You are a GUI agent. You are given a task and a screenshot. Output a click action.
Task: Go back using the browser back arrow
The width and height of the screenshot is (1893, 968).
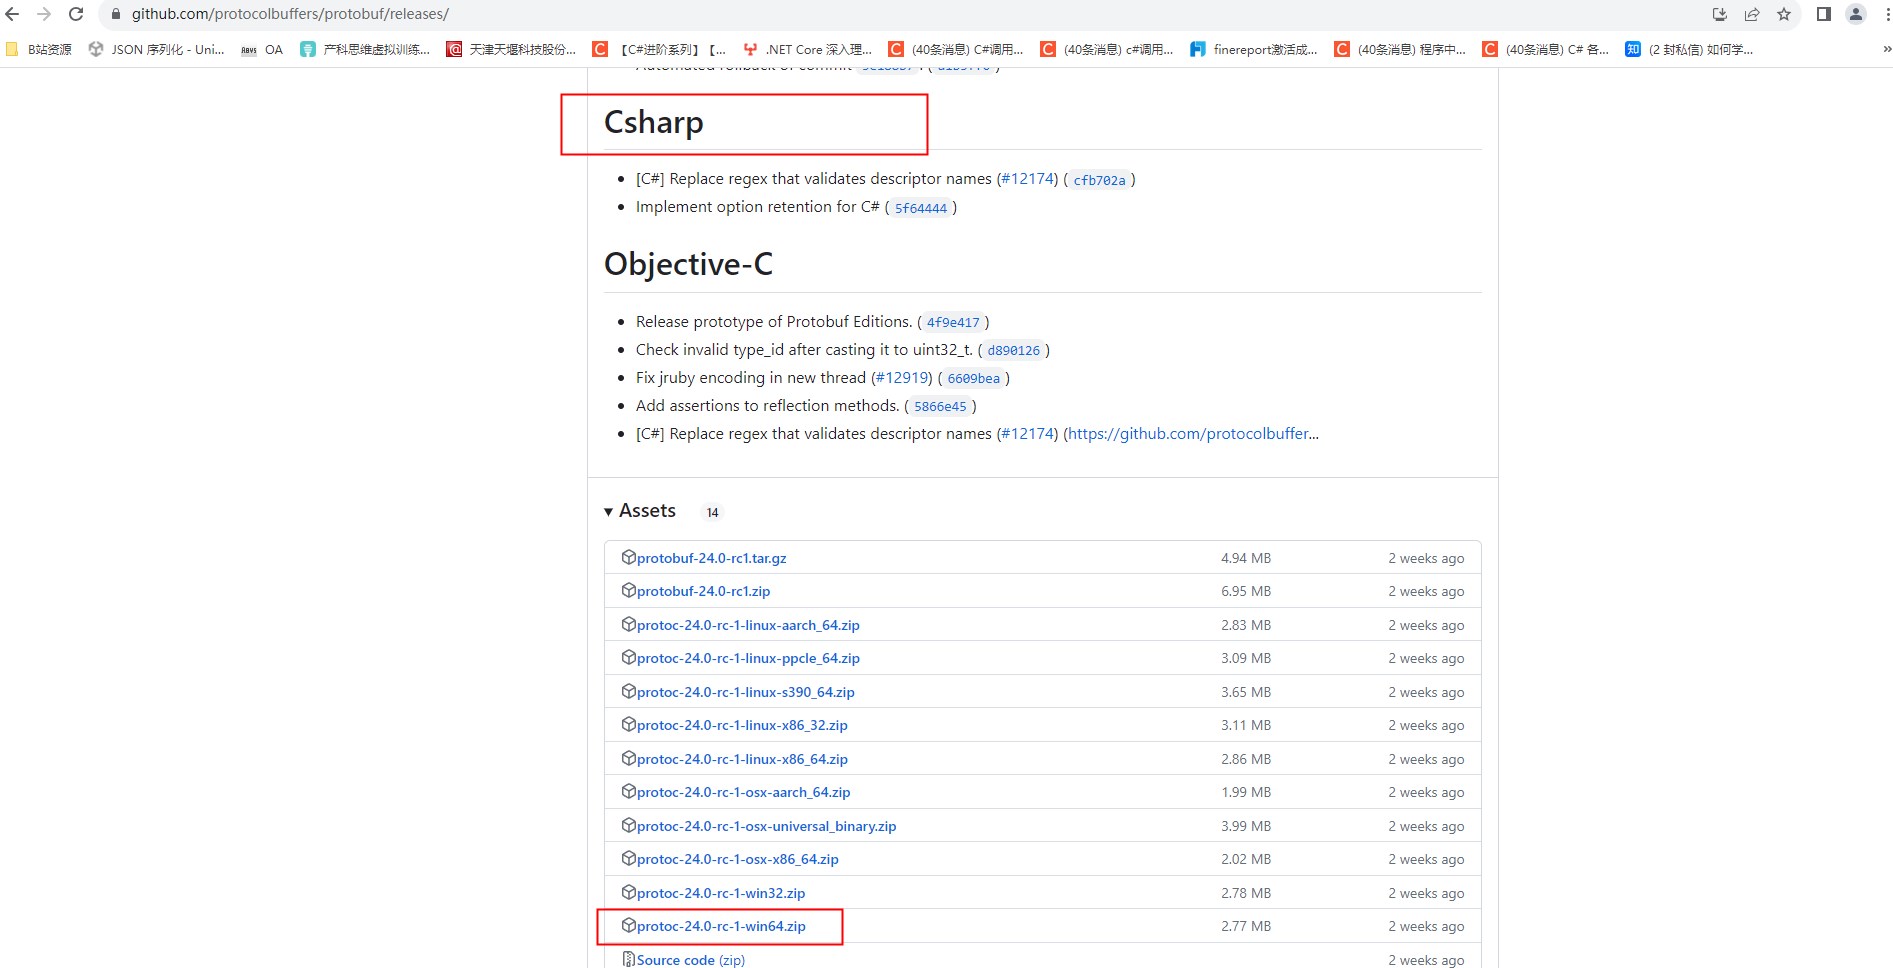[13, 14]
